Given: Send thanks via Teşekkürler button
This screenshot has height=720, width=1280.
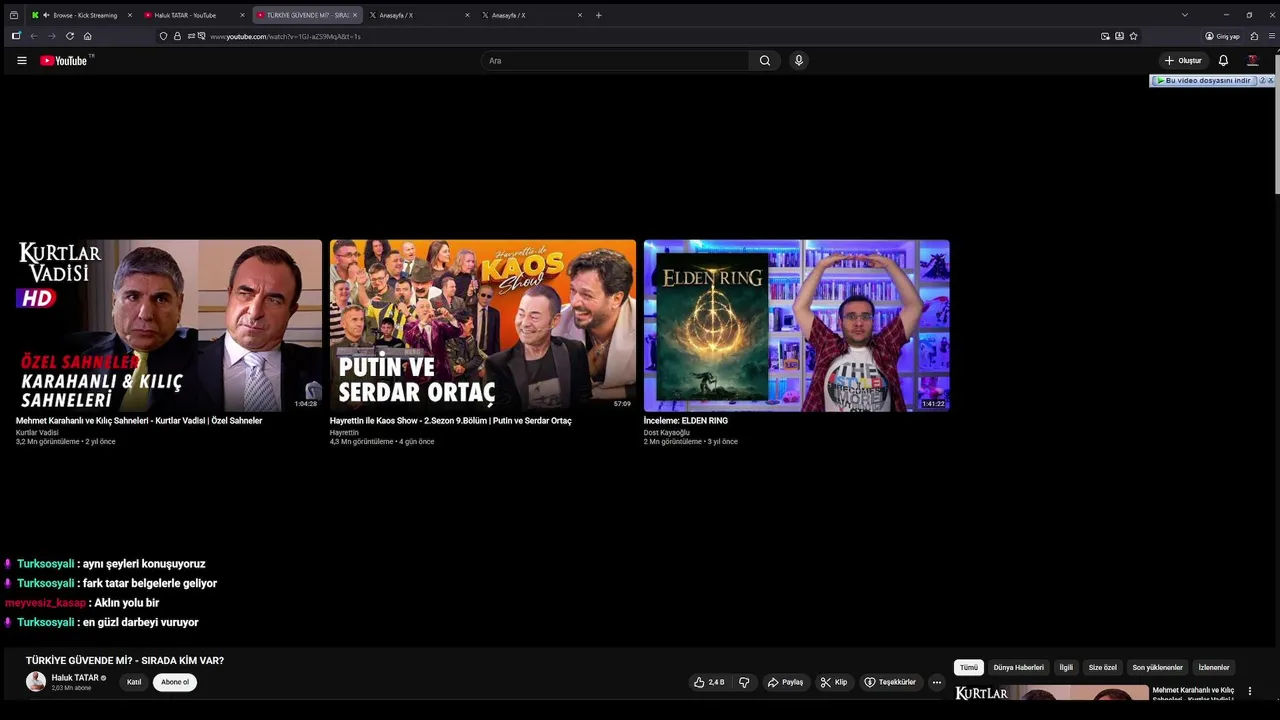Looking at the screenshot, I should pos(890,682).
